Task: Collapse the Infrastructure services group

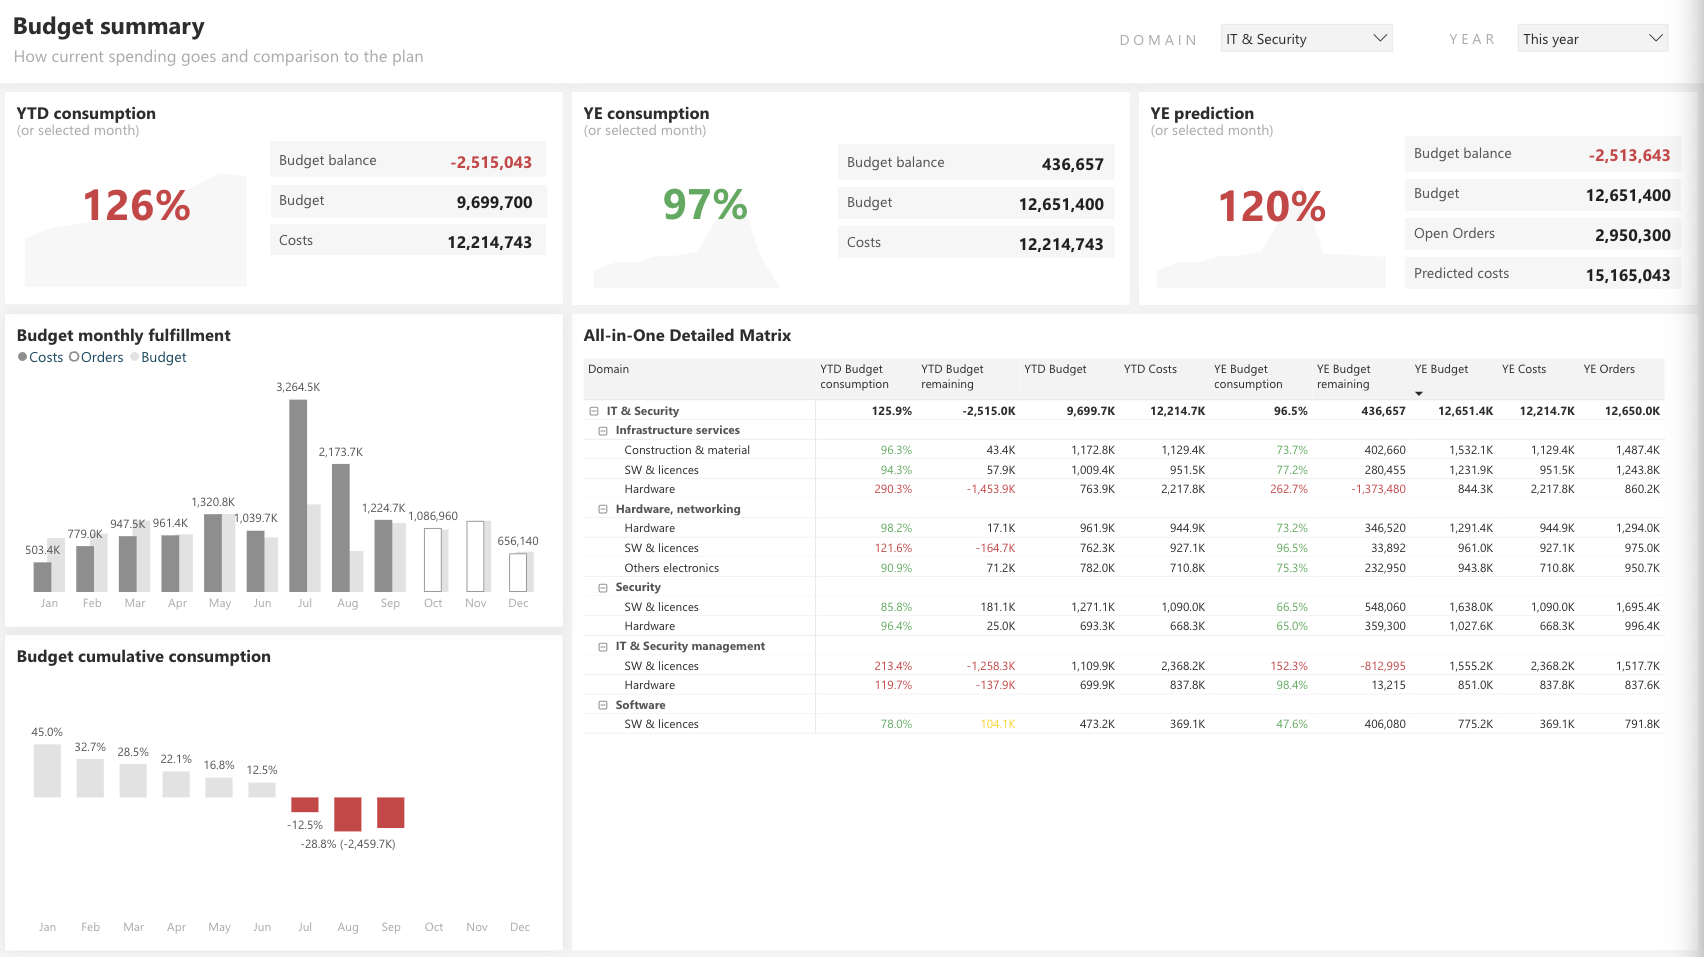Action: 603,431
